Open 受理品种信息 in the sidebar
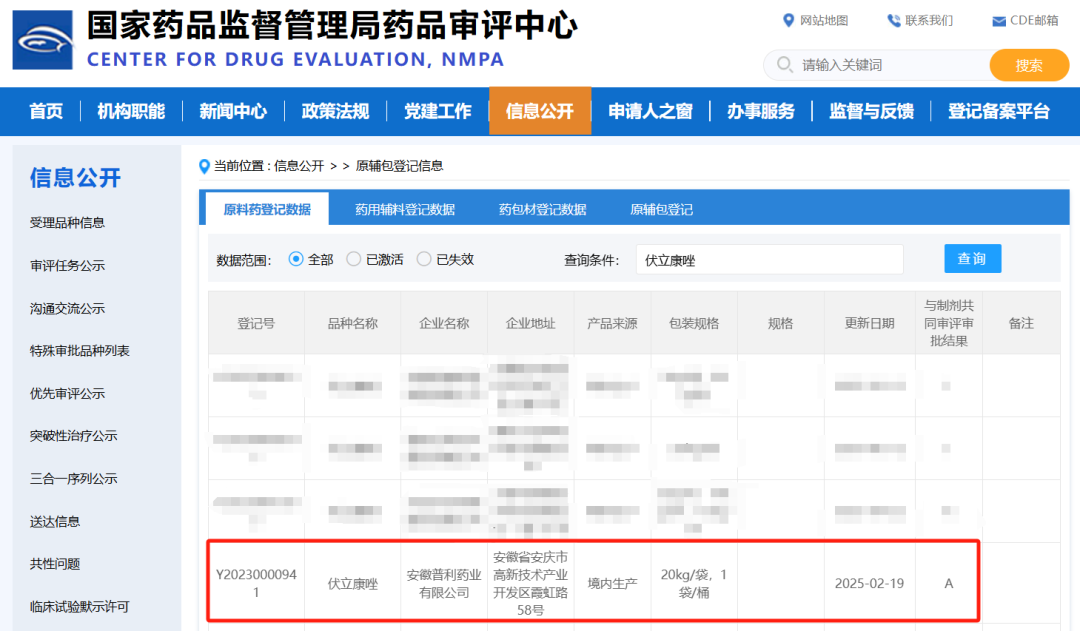This screenshot has height=631, width=1080. 67,223
